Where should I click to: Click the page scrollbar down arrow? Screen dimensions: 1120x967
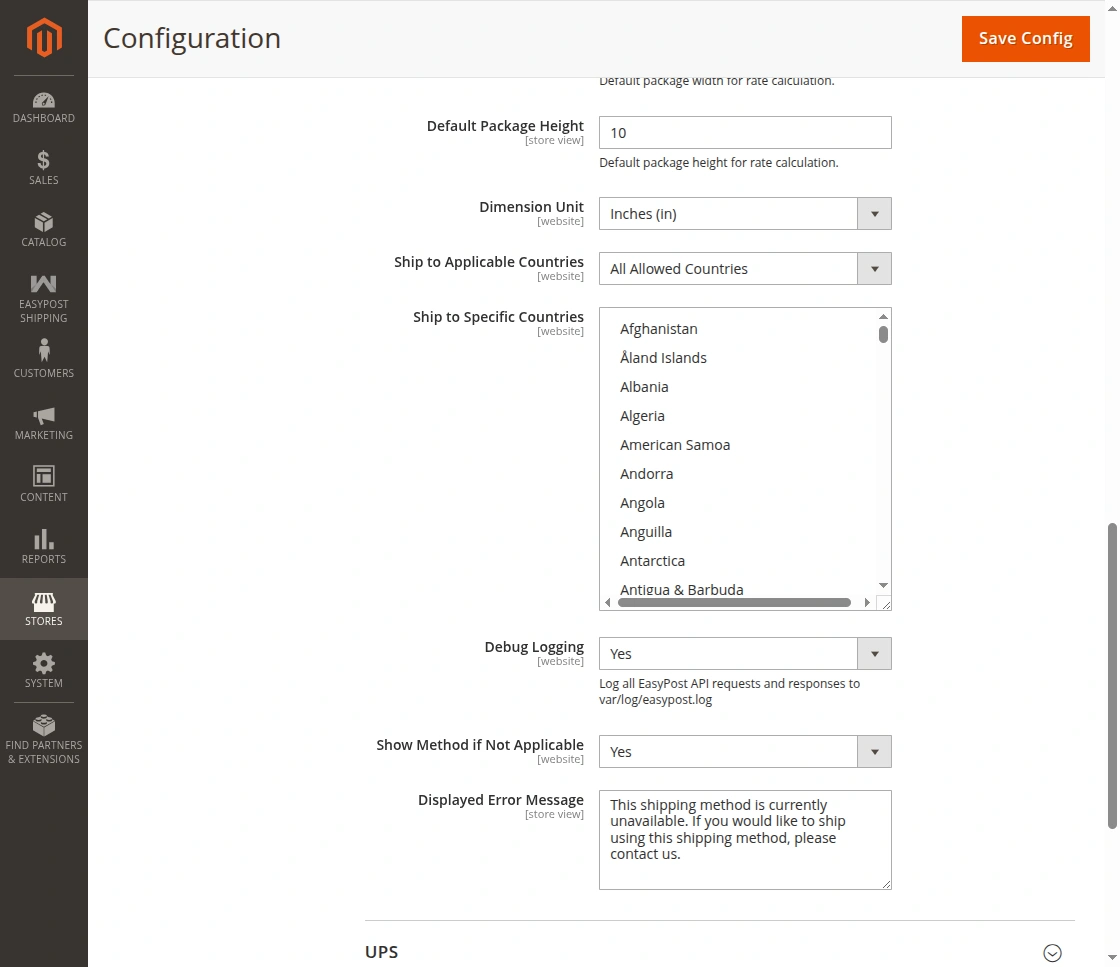coord(1112,958)
